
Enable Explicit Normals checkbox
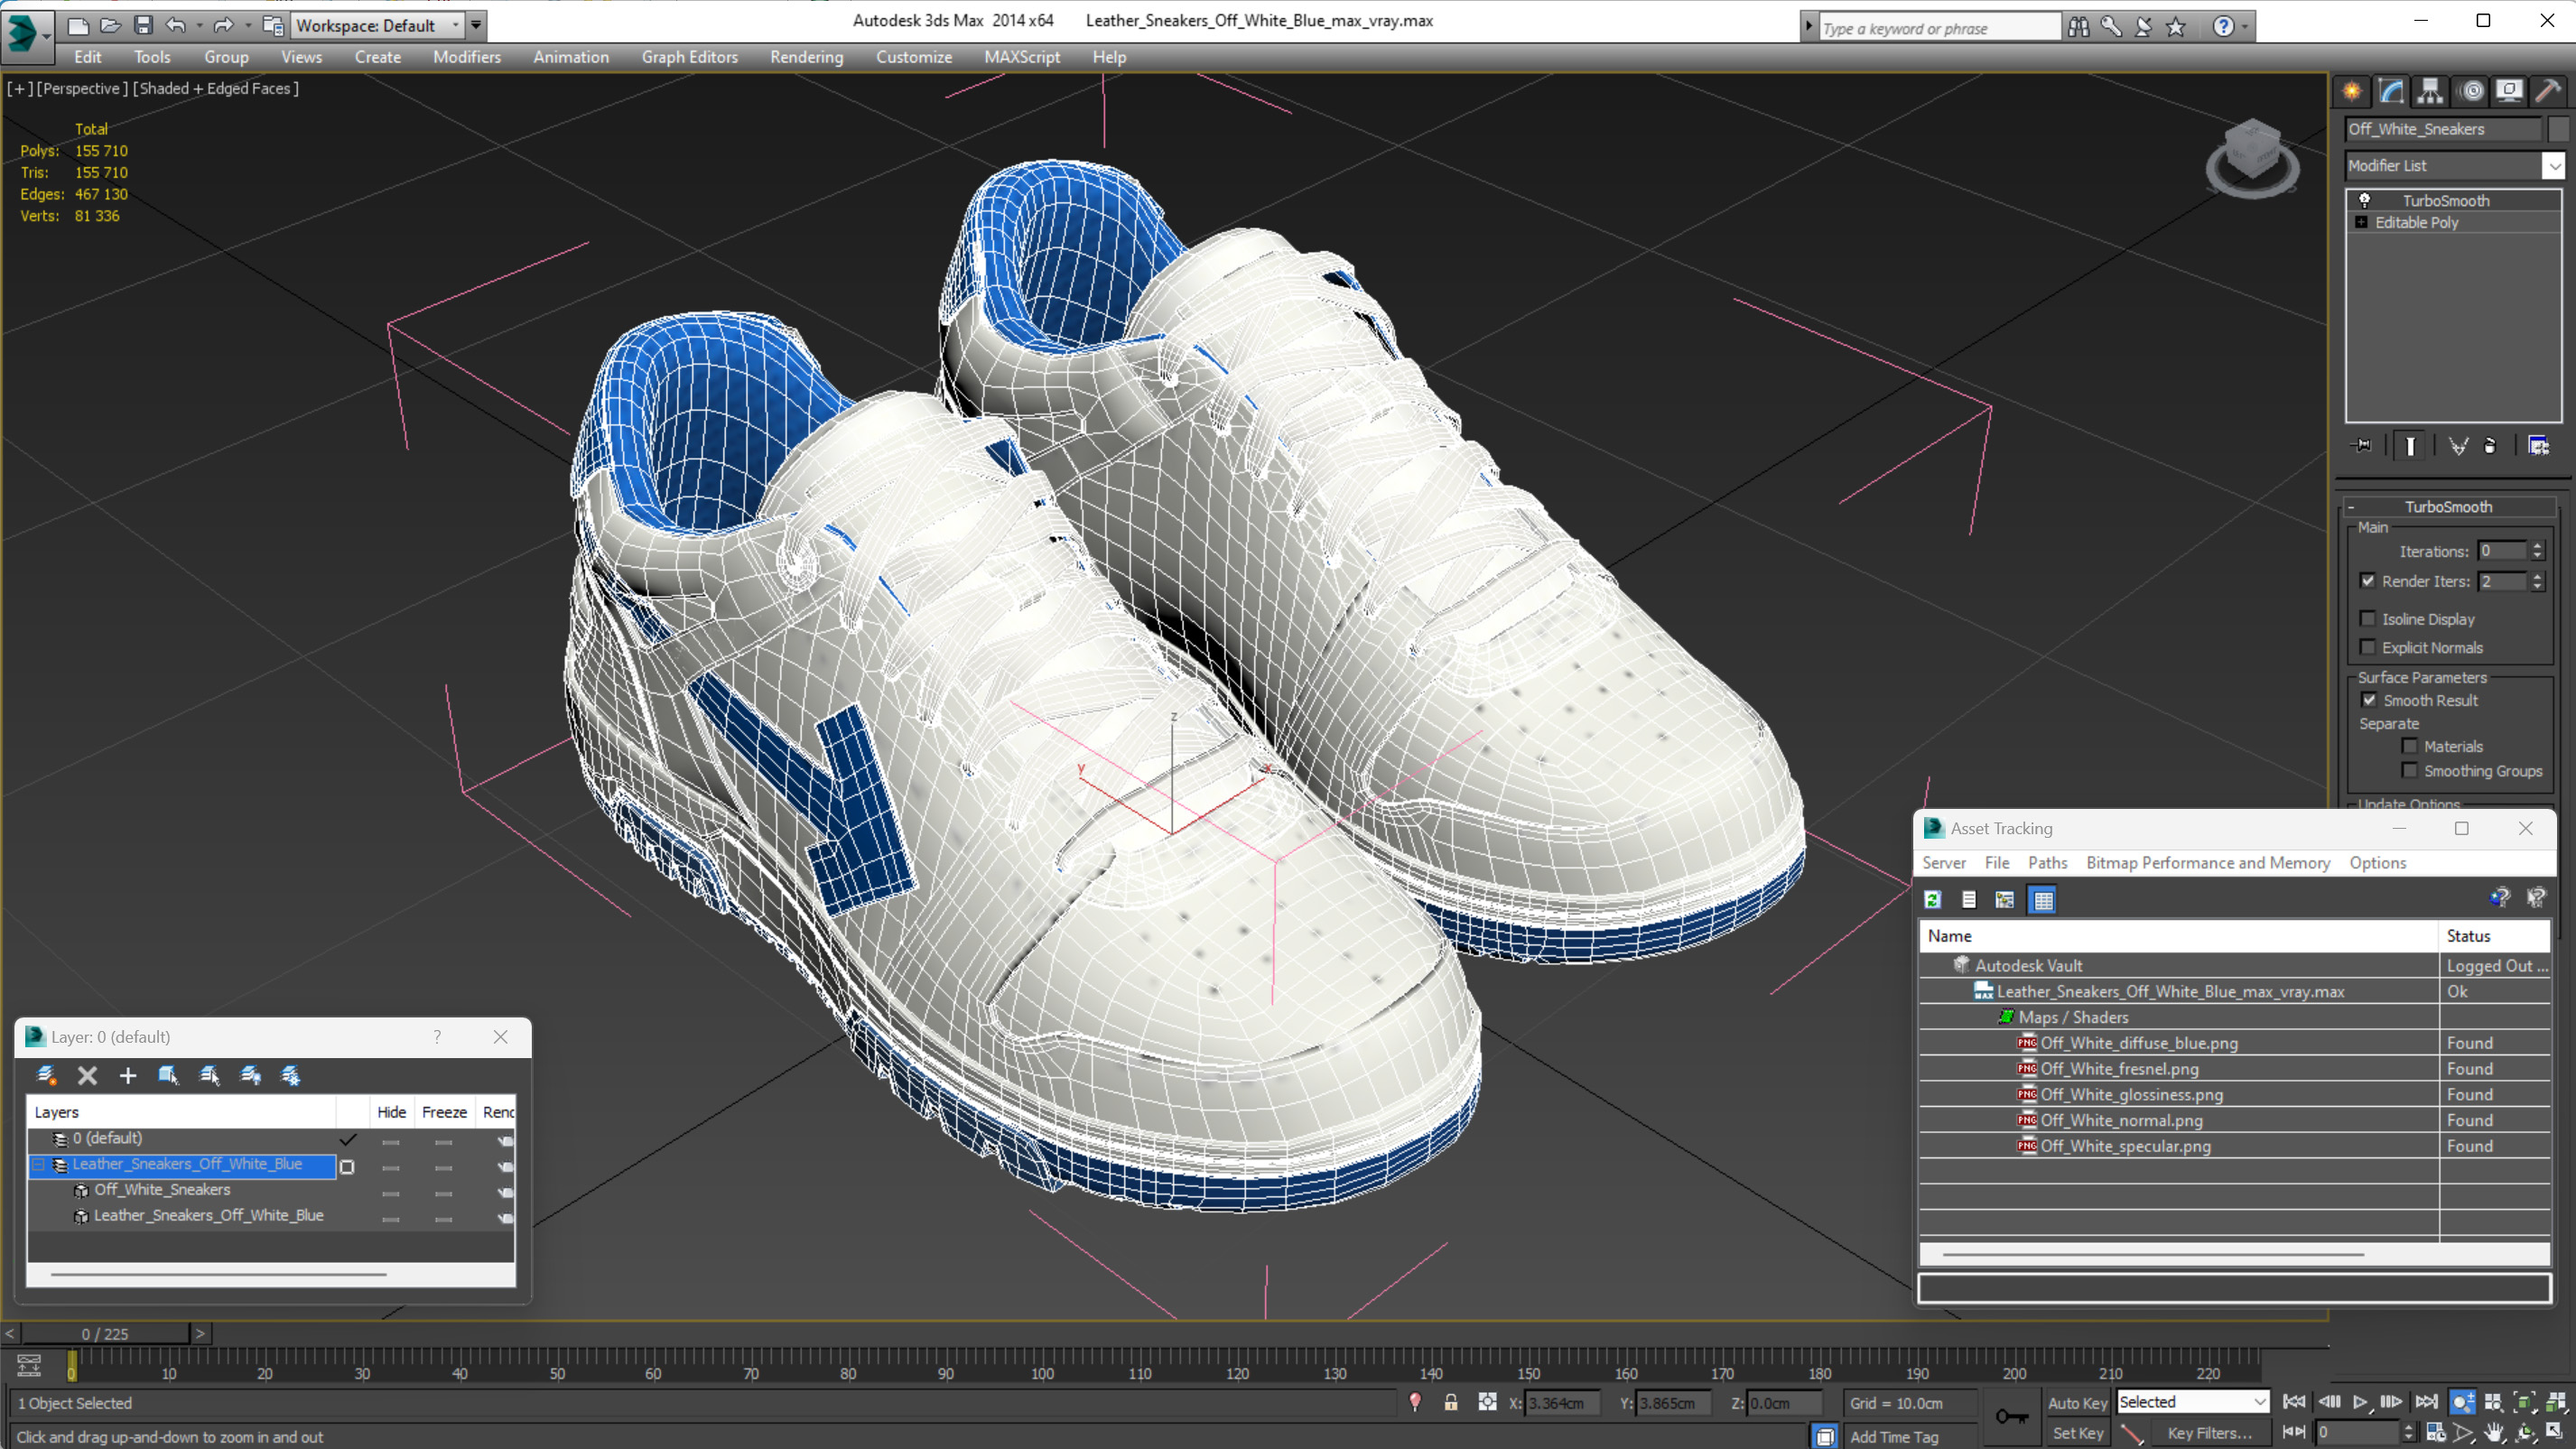2368,647
